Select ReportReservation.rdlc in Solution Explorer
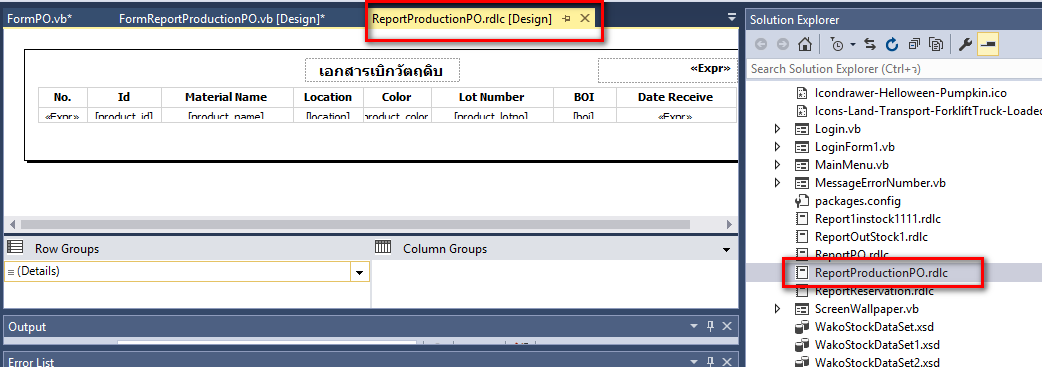The width and height of the screenshot is (1042, 367). point(874,291)
